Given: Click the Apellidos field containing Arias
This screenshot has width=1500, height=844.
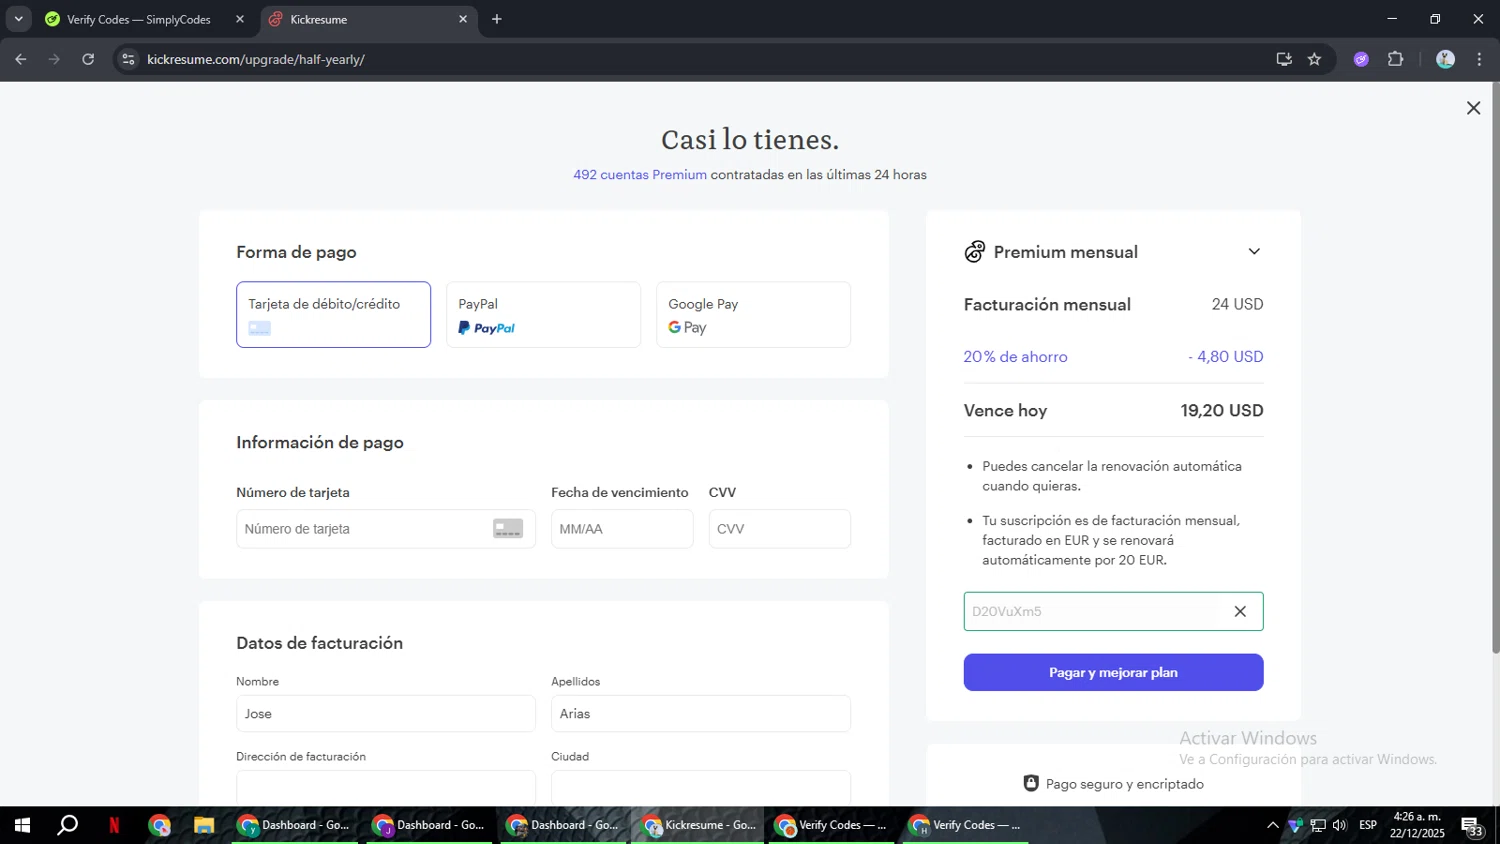Looking at the screenshot, I should (x=701, y=714).
